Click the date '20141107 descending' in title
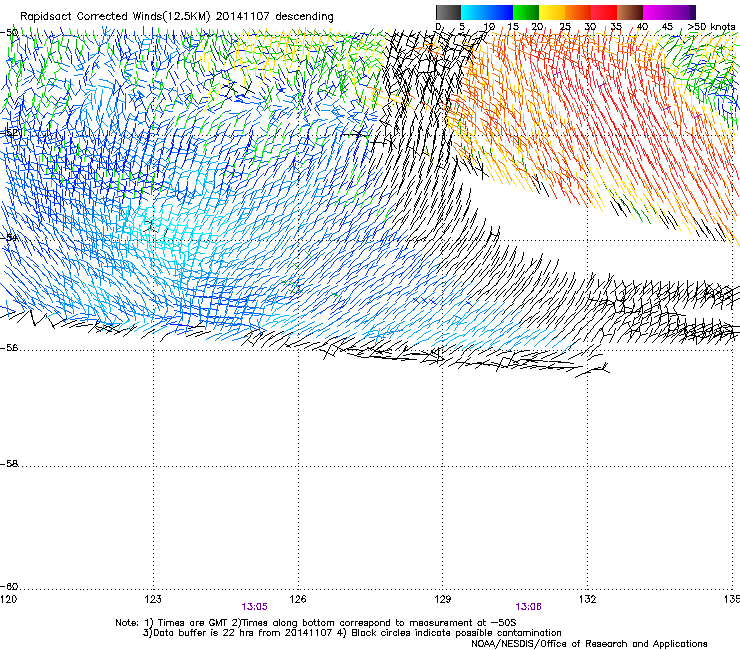740x650 pixels. [x=274, y=16]
